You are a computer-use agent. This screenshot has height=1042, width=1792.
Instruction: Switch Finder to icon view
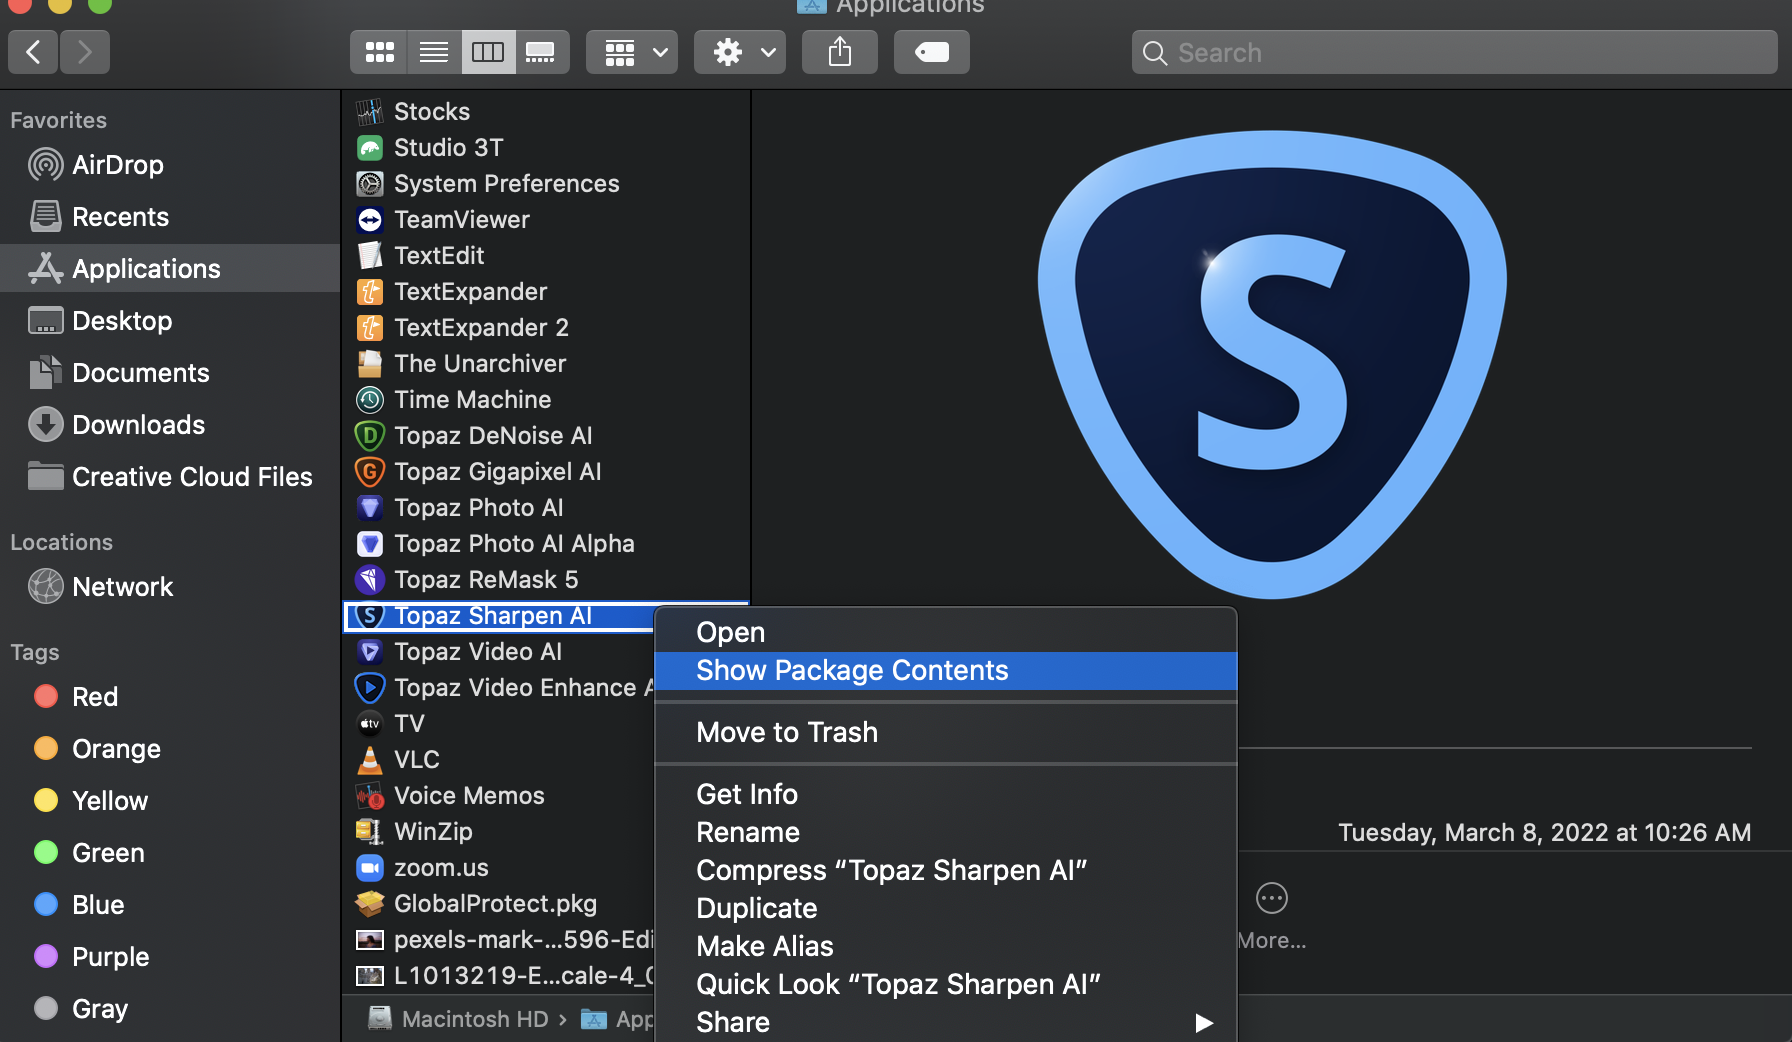click(379, 52)
